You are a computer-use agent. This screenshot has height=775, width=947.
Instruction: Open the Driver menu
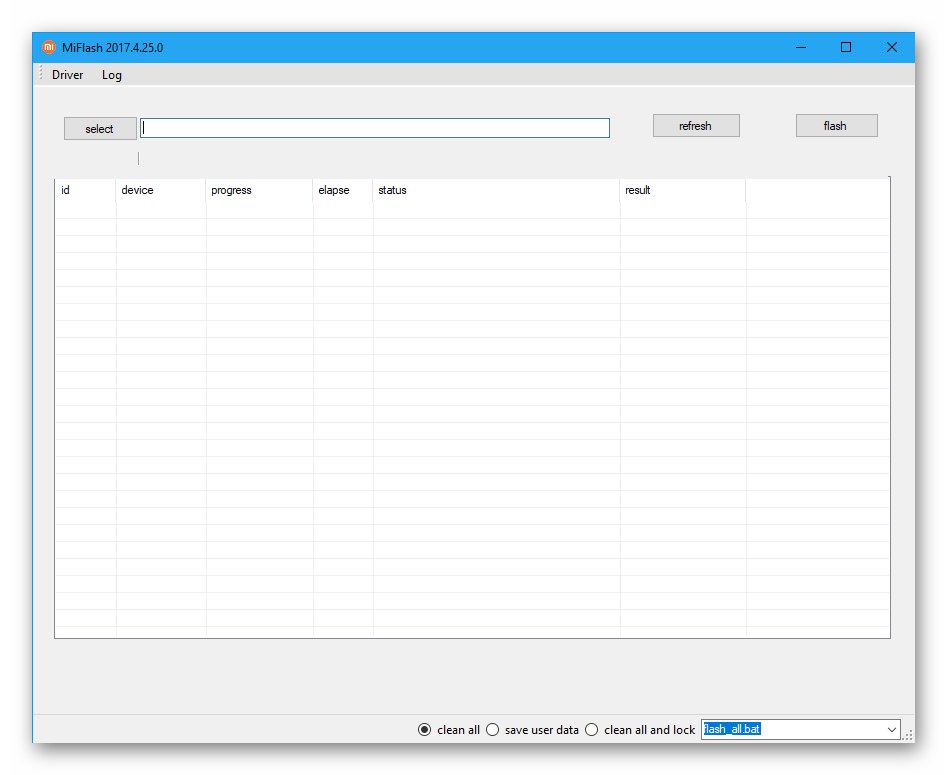point(68,75)
